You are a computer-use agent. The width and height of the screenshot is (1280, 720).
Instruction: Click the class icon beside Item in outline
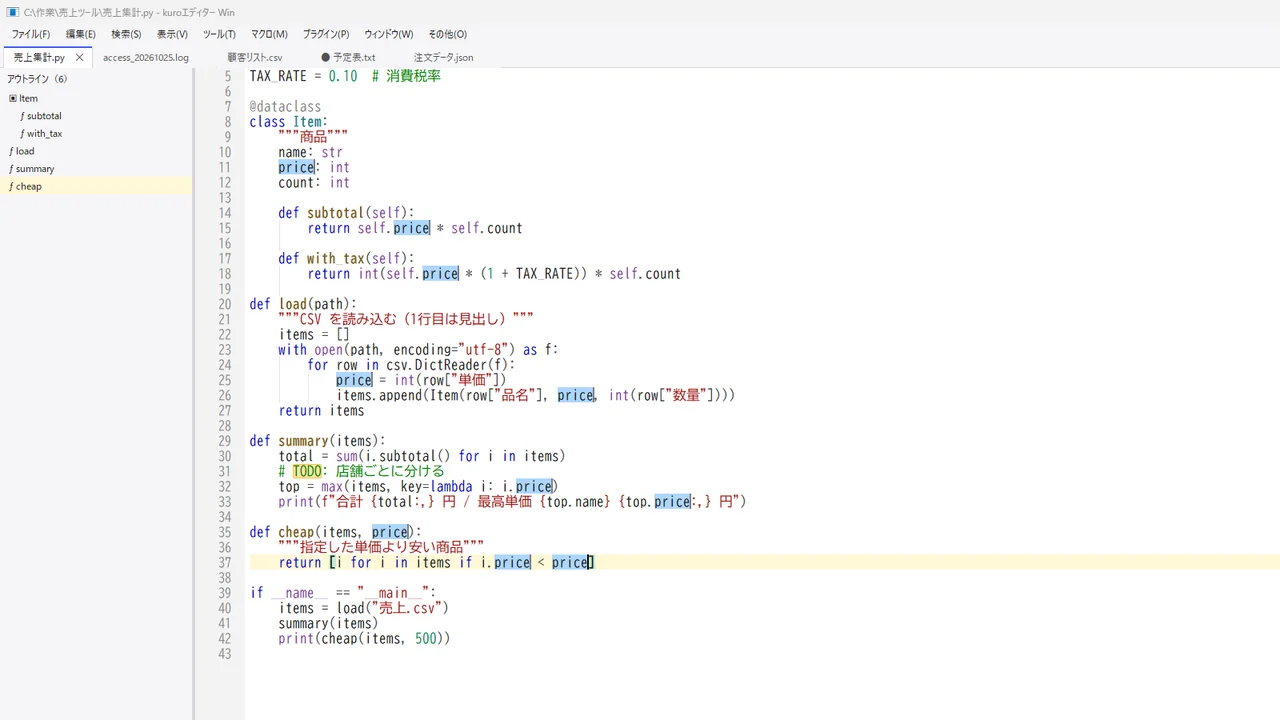pos(13,99)
